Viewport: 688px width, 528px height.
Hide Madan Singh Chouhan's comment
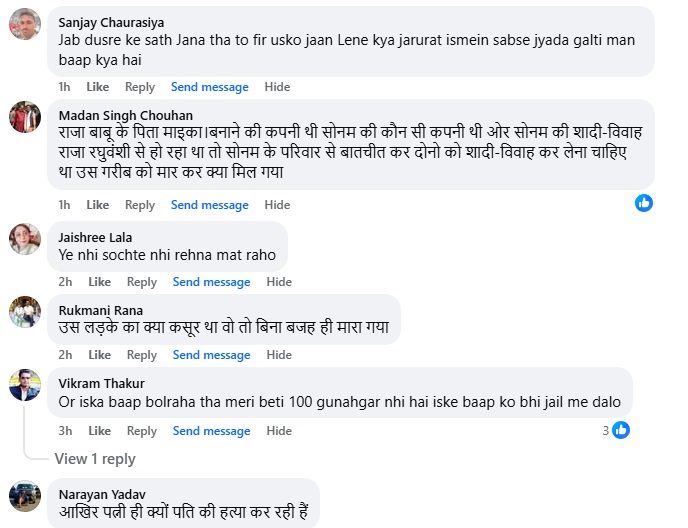(x=277, y=205)
